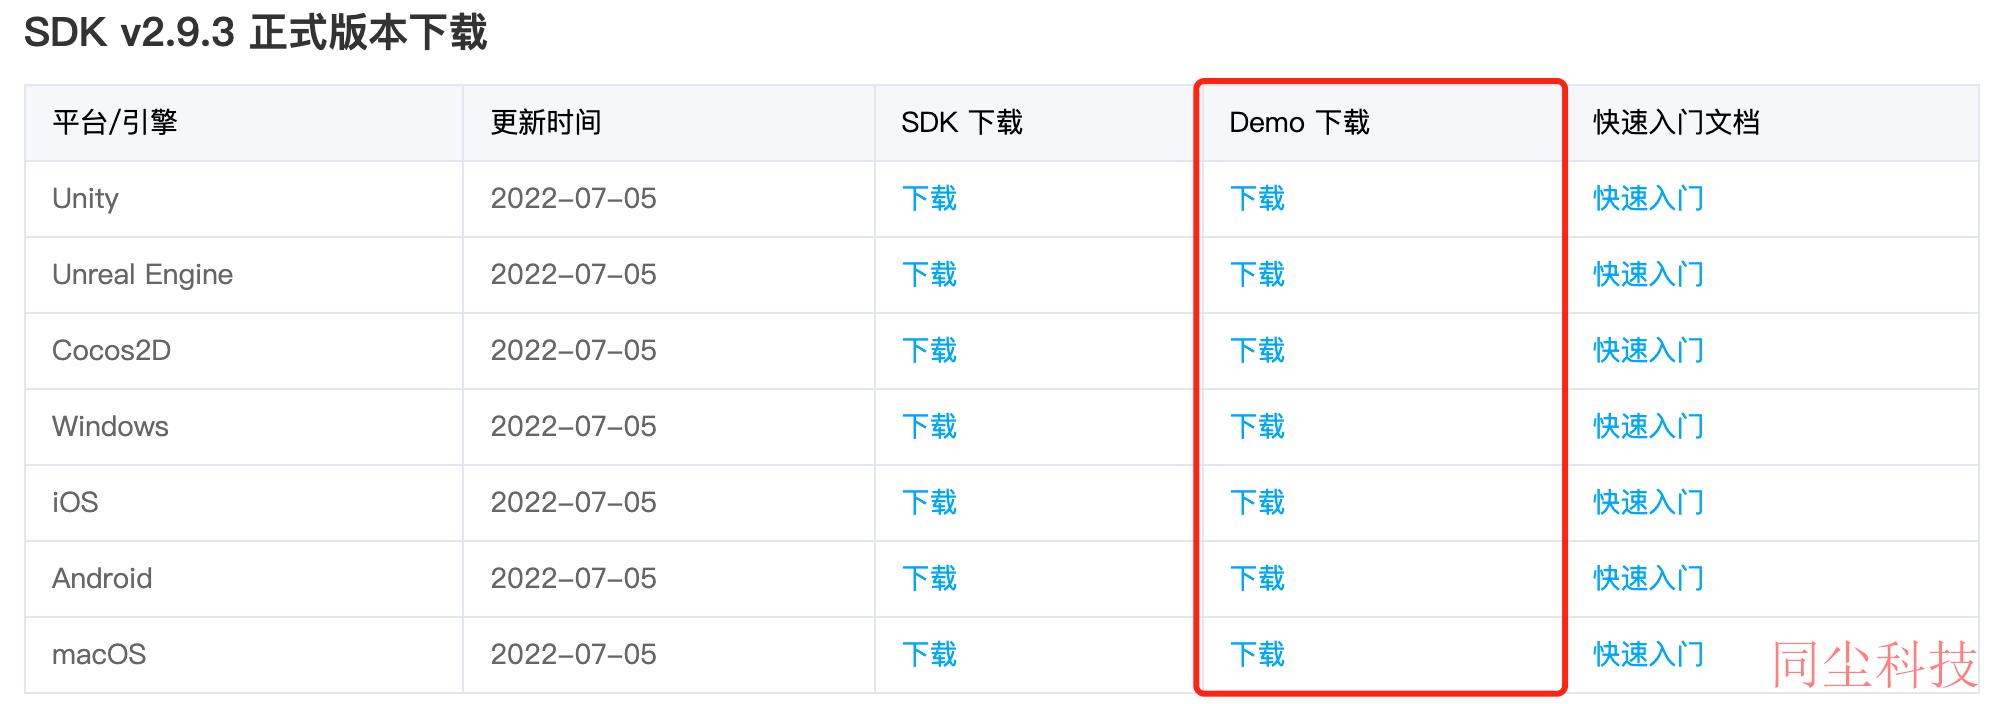Image resolution: width=1996 pixels, height=704 pixels.
Task: Download the Cocos2D Demo
Action: pos(1257,350)
